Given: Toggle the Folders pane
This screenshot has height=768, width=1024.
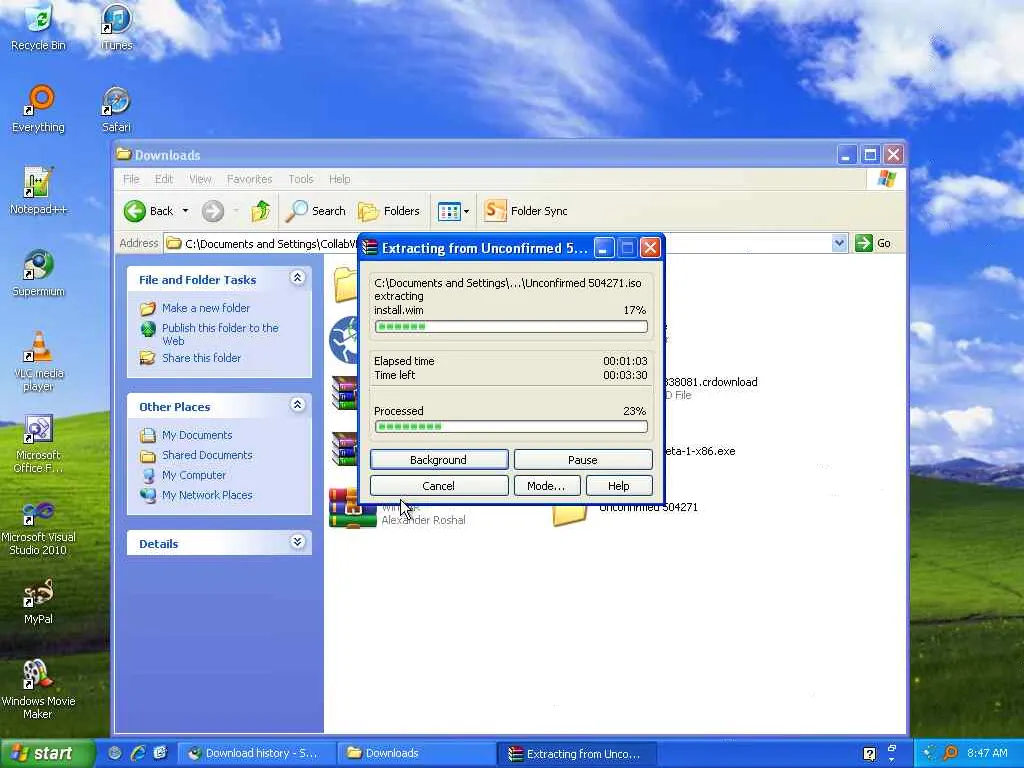Looking at the screenshot, I should pyautogui.click(x=389, y=211).
